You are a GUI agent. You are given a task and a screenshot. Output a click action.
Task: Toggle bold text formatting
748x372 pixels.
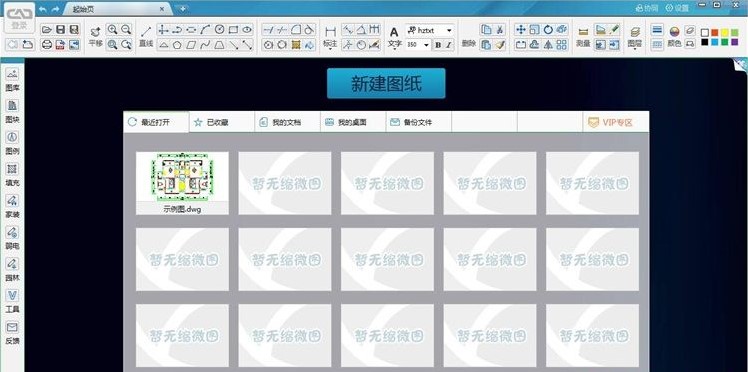click(438, 45)
